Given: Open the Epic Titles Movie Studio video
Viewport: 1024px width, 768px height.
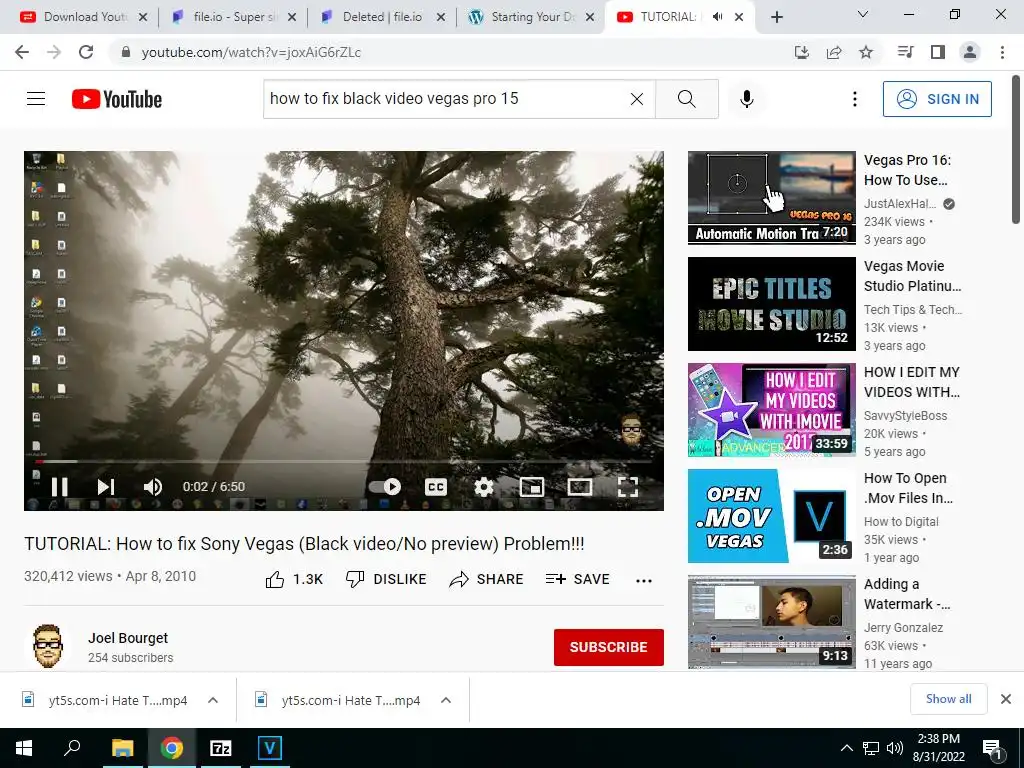Looking at the screenshot, I should [x=771, y=304].
